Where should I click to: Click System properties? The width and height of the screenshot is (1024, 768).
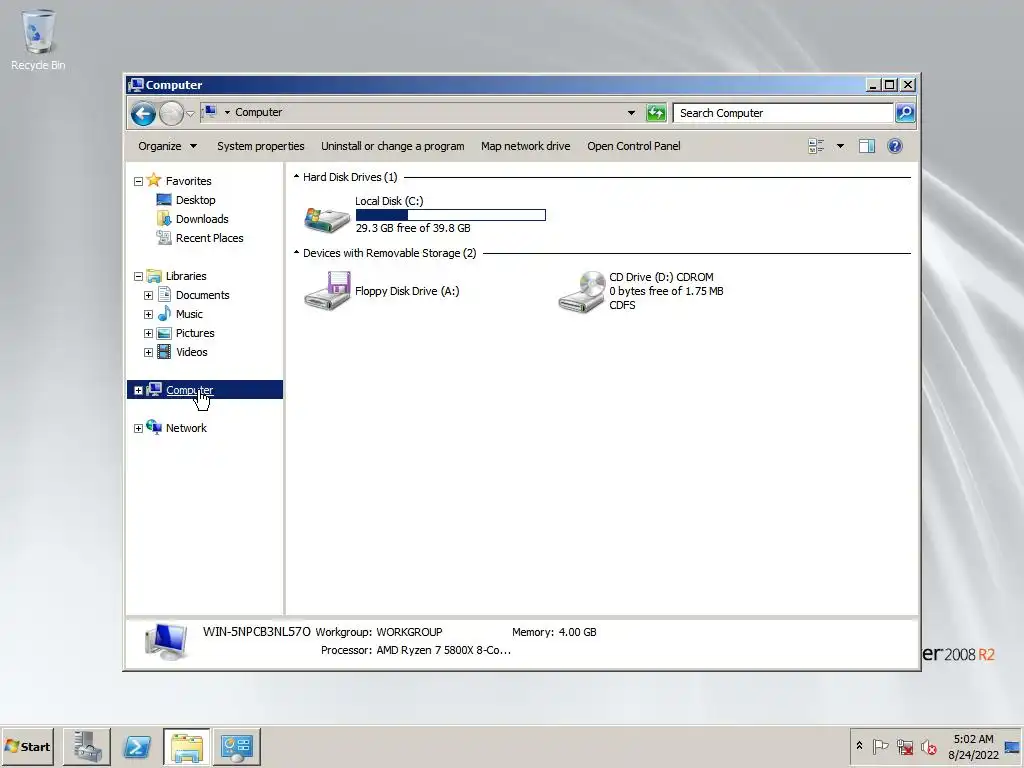[x=261, y=146]
